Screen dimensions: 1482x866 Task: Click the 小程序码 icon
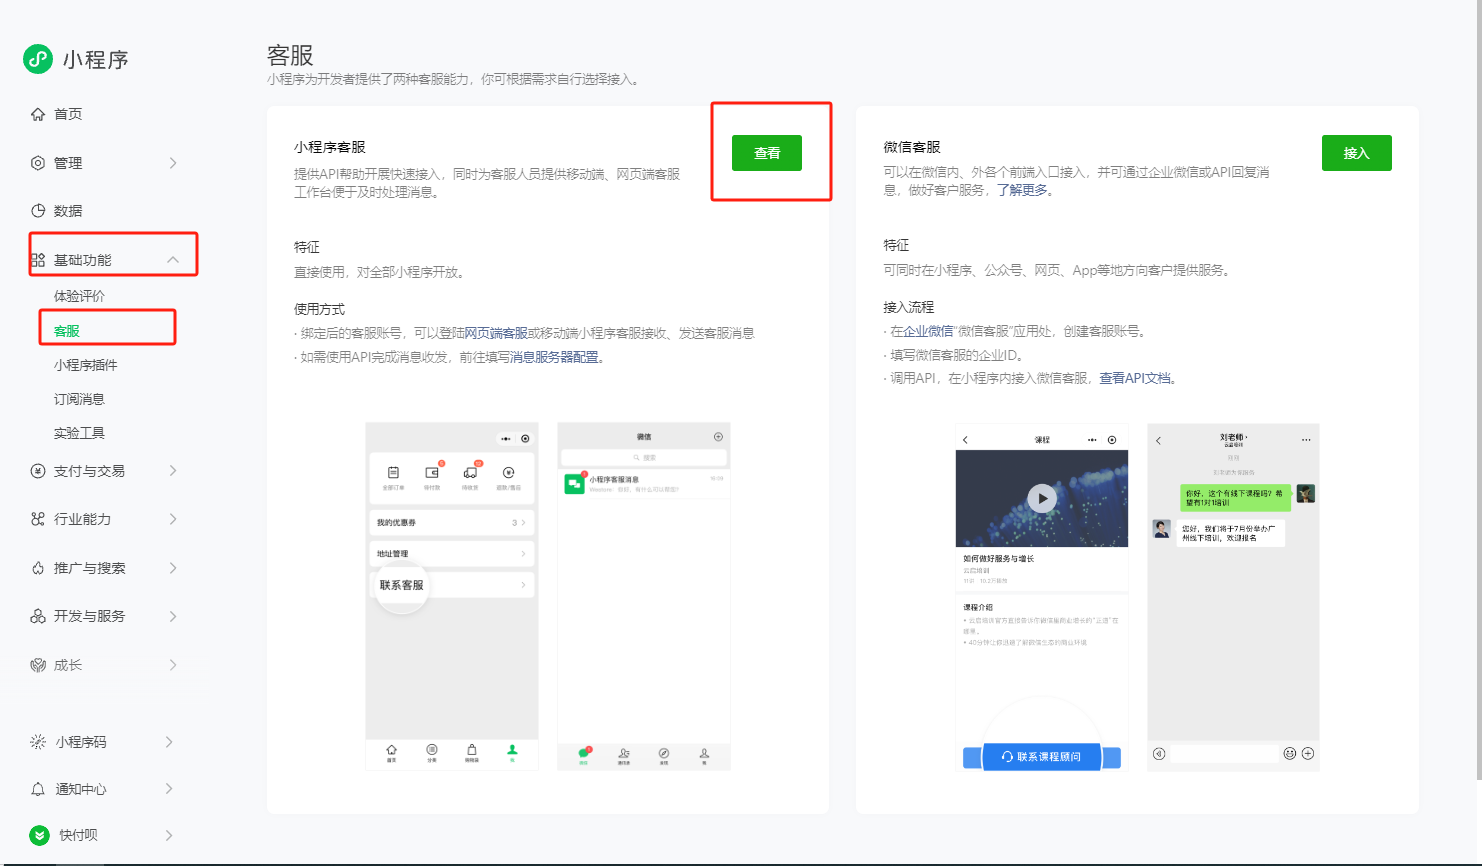38,742
